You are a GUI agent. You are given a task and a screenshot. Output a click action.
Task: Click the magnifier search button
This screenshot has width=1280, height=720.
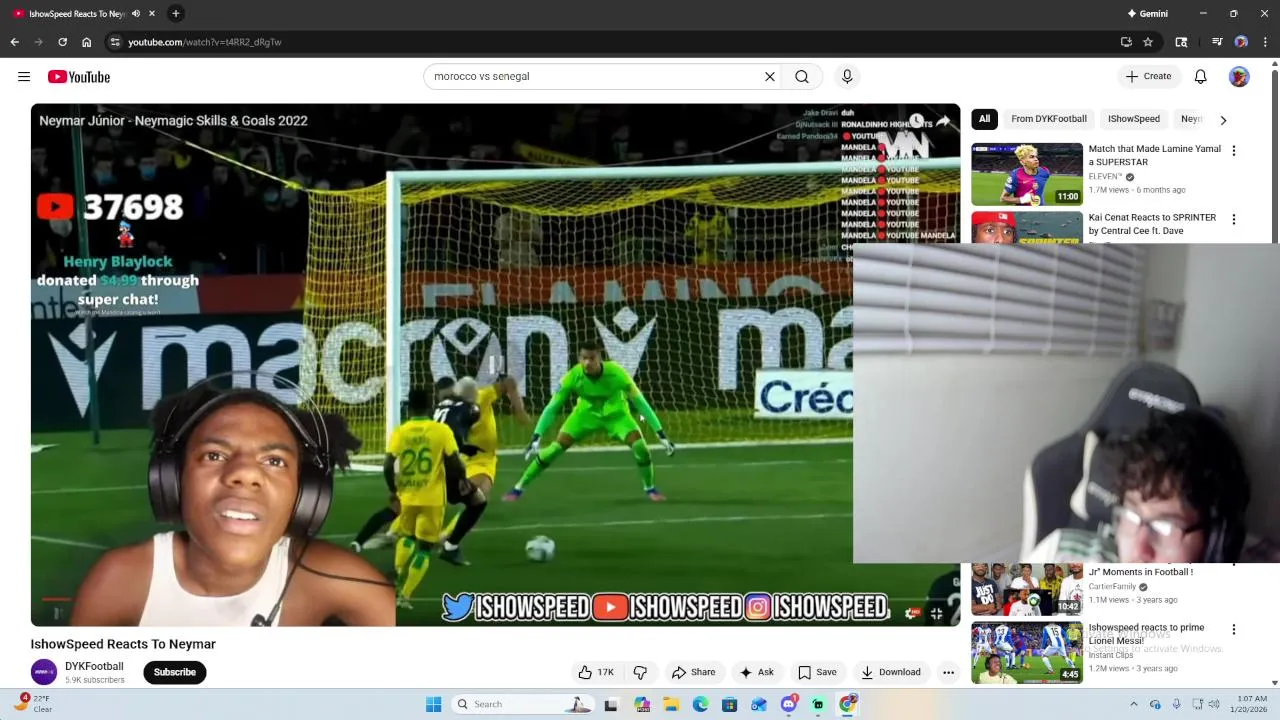pyautogui.click(x=802, y=76)
